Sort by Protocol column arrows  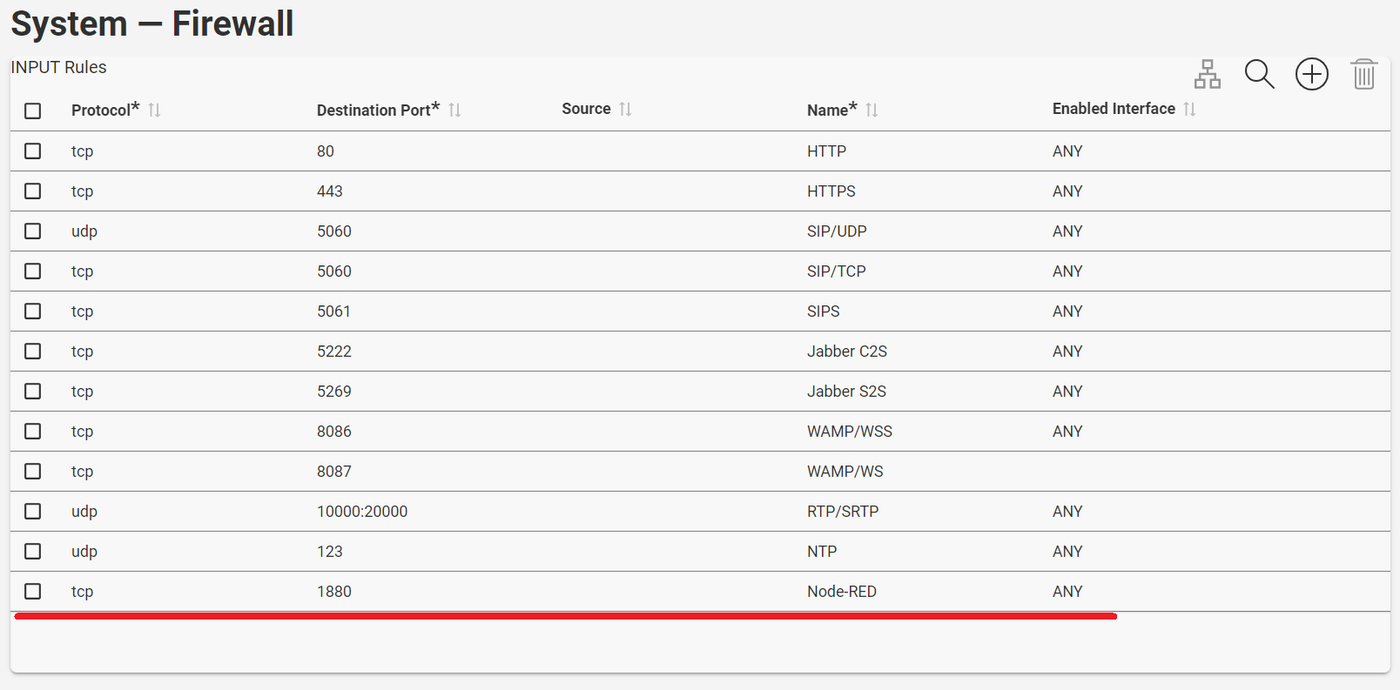point(154,110)
